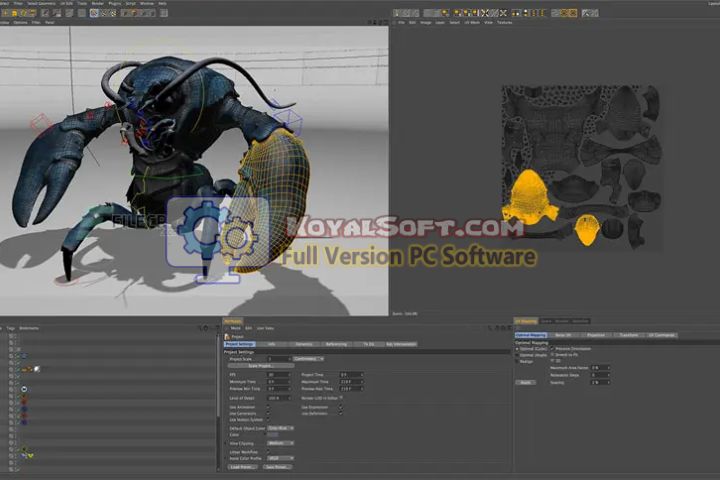This screenshot has height=480, width=720.
Task: Switch to Info tab in Project attributes
Action: (x=271, y=344)
